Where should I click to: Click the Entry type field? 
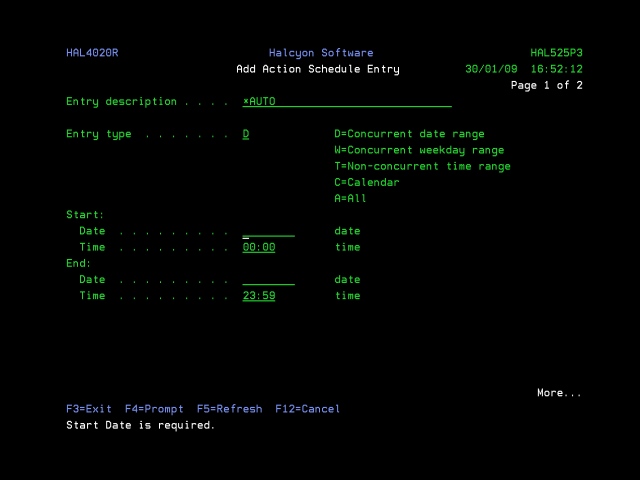point(246,134)
